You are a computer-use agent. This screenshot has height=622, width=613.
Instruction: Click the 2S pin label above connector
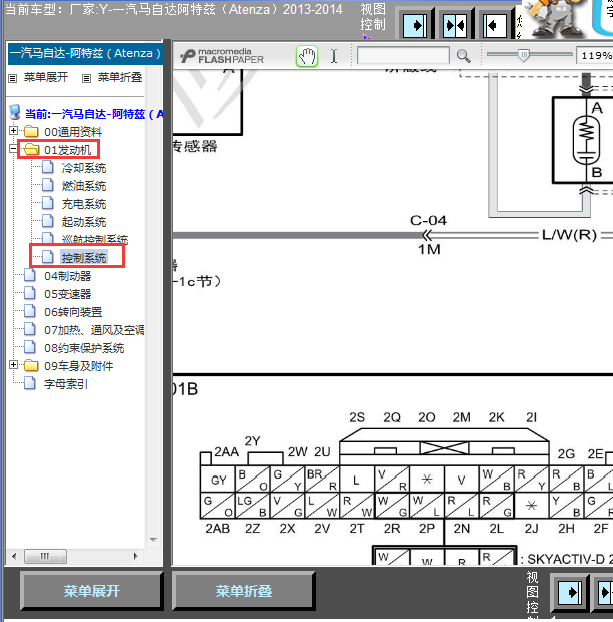(x=357, y=417)
